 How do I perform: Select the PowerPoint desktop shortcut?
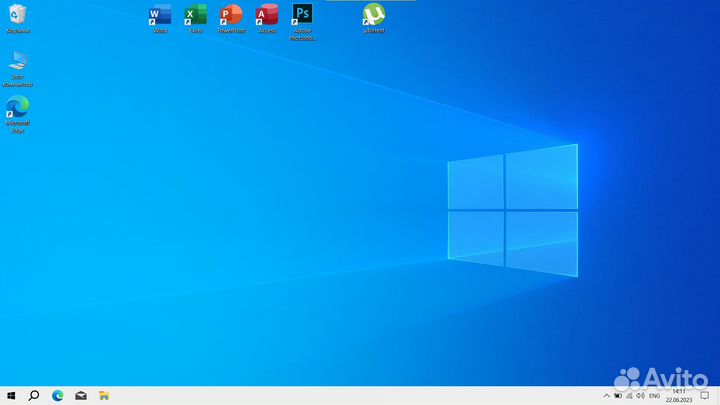pyautogui.click(x=231, y=18)
